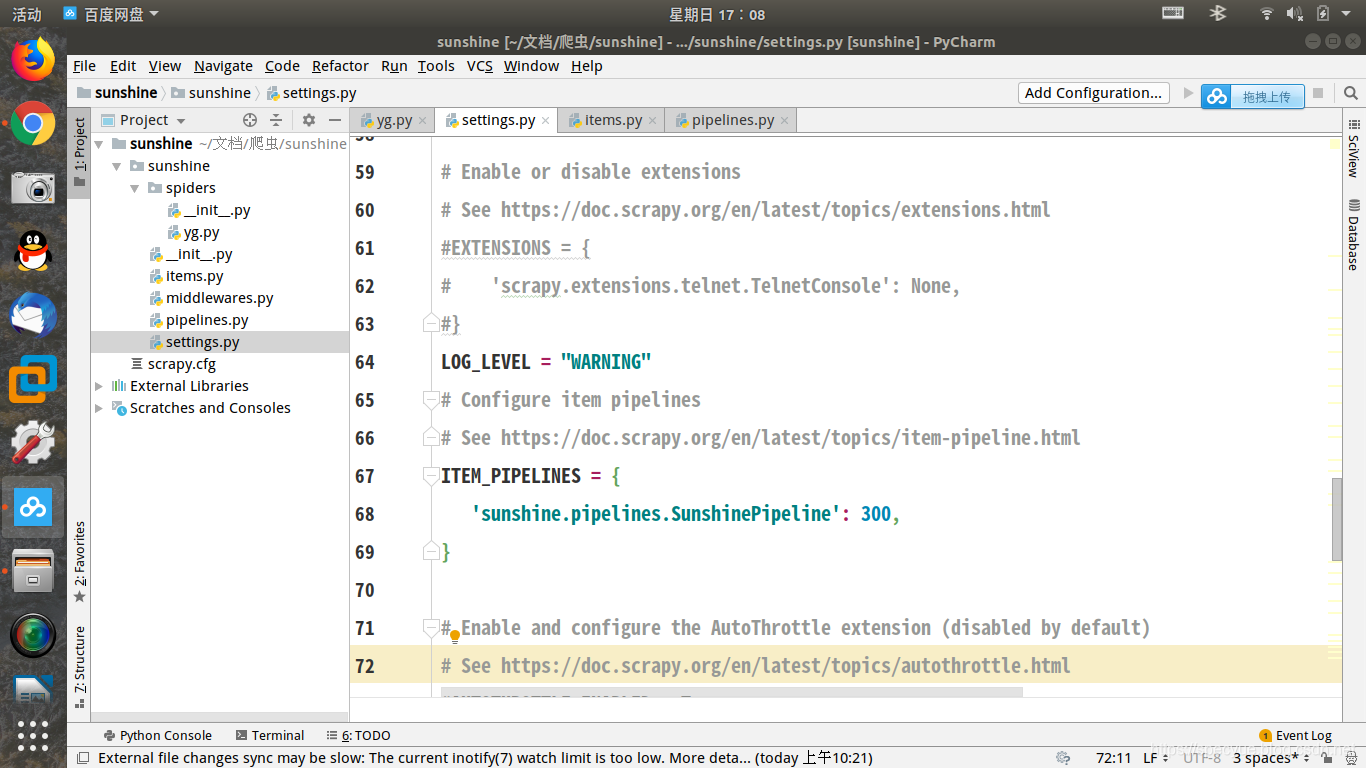Screen dimensions: 1366x768
Task: Open the VCS menu
Action: pyautogui.click(x=480, y=66)
